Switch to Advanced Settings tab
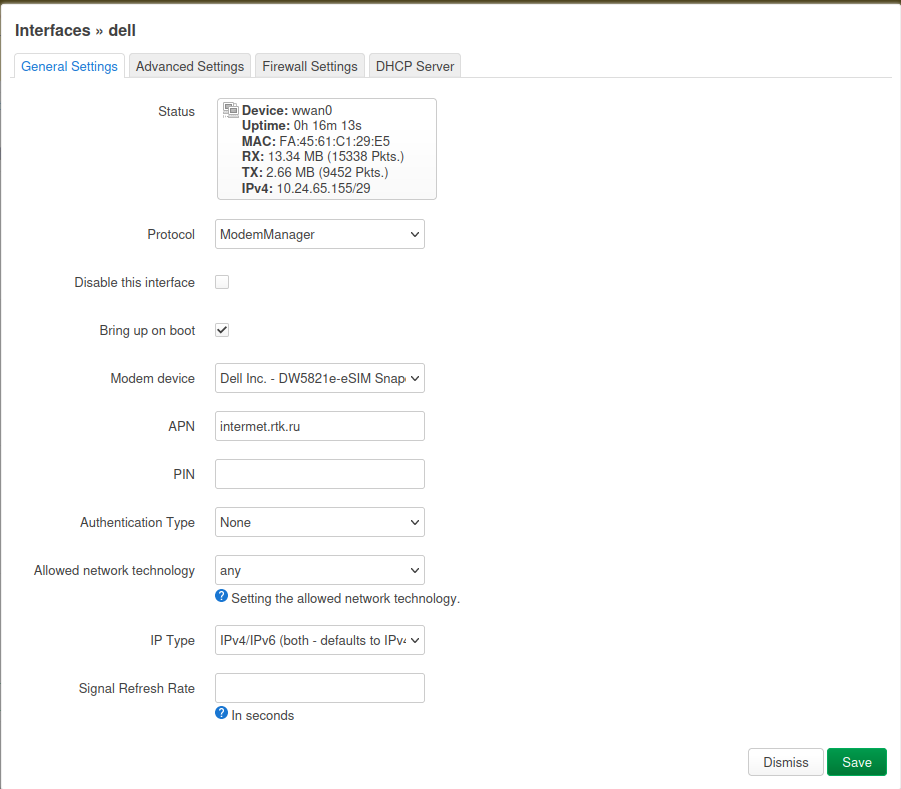 pos(190,66)
